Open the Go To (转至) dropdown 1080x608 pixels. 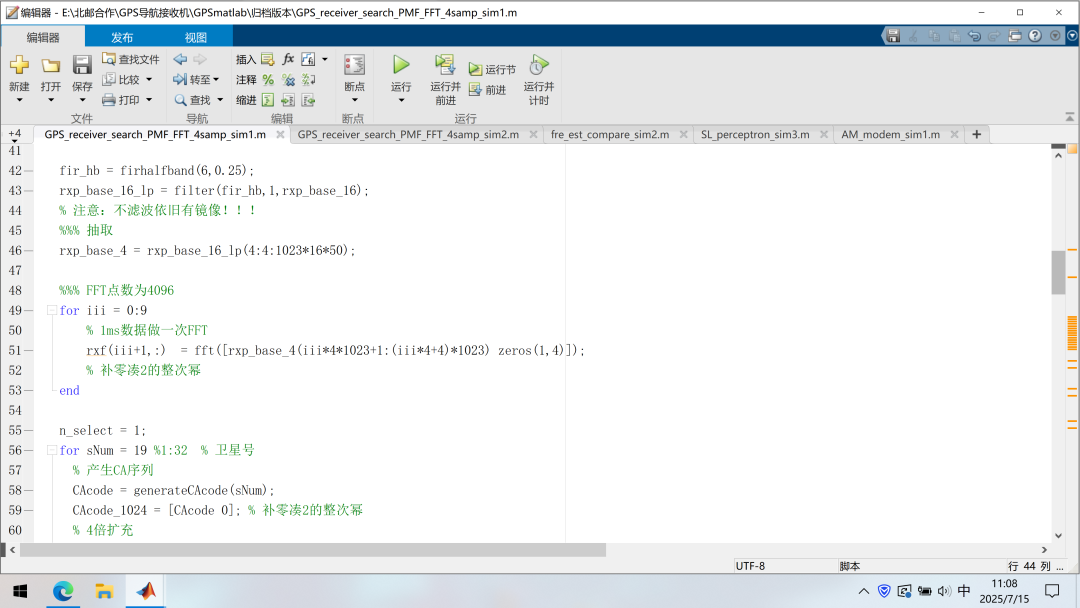pos(196,80)
